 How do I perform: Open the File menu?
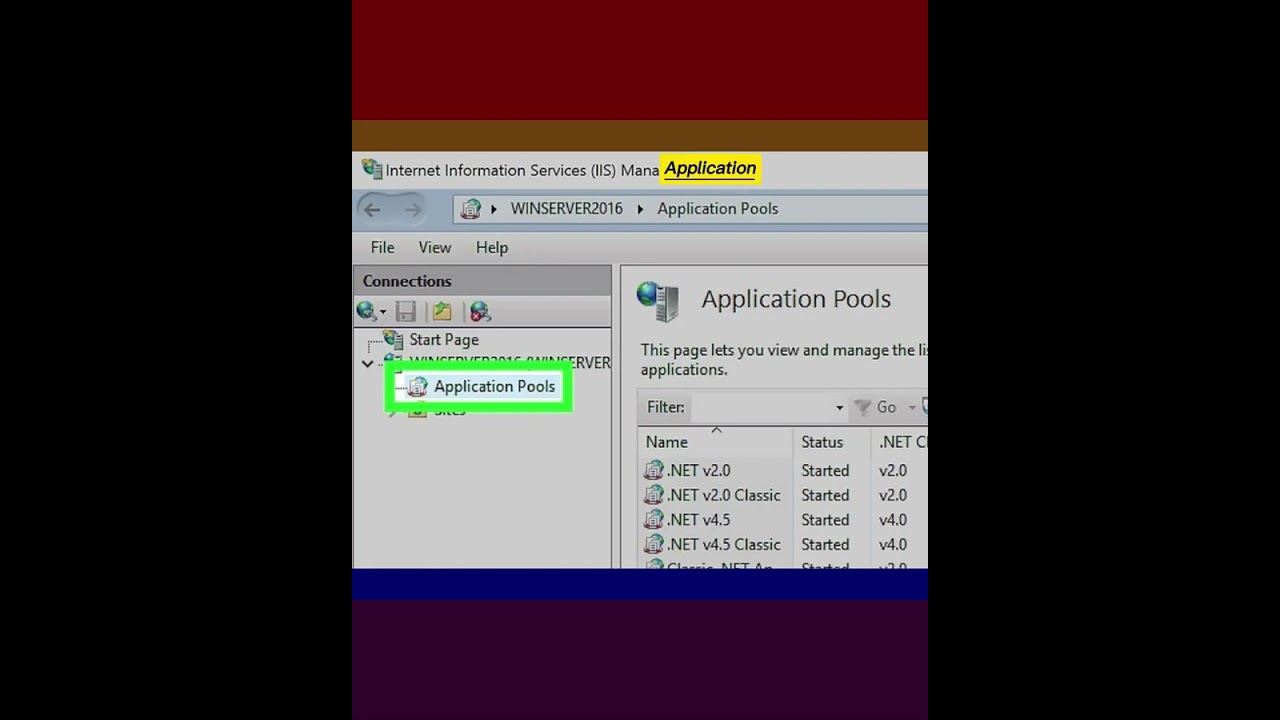382,247
